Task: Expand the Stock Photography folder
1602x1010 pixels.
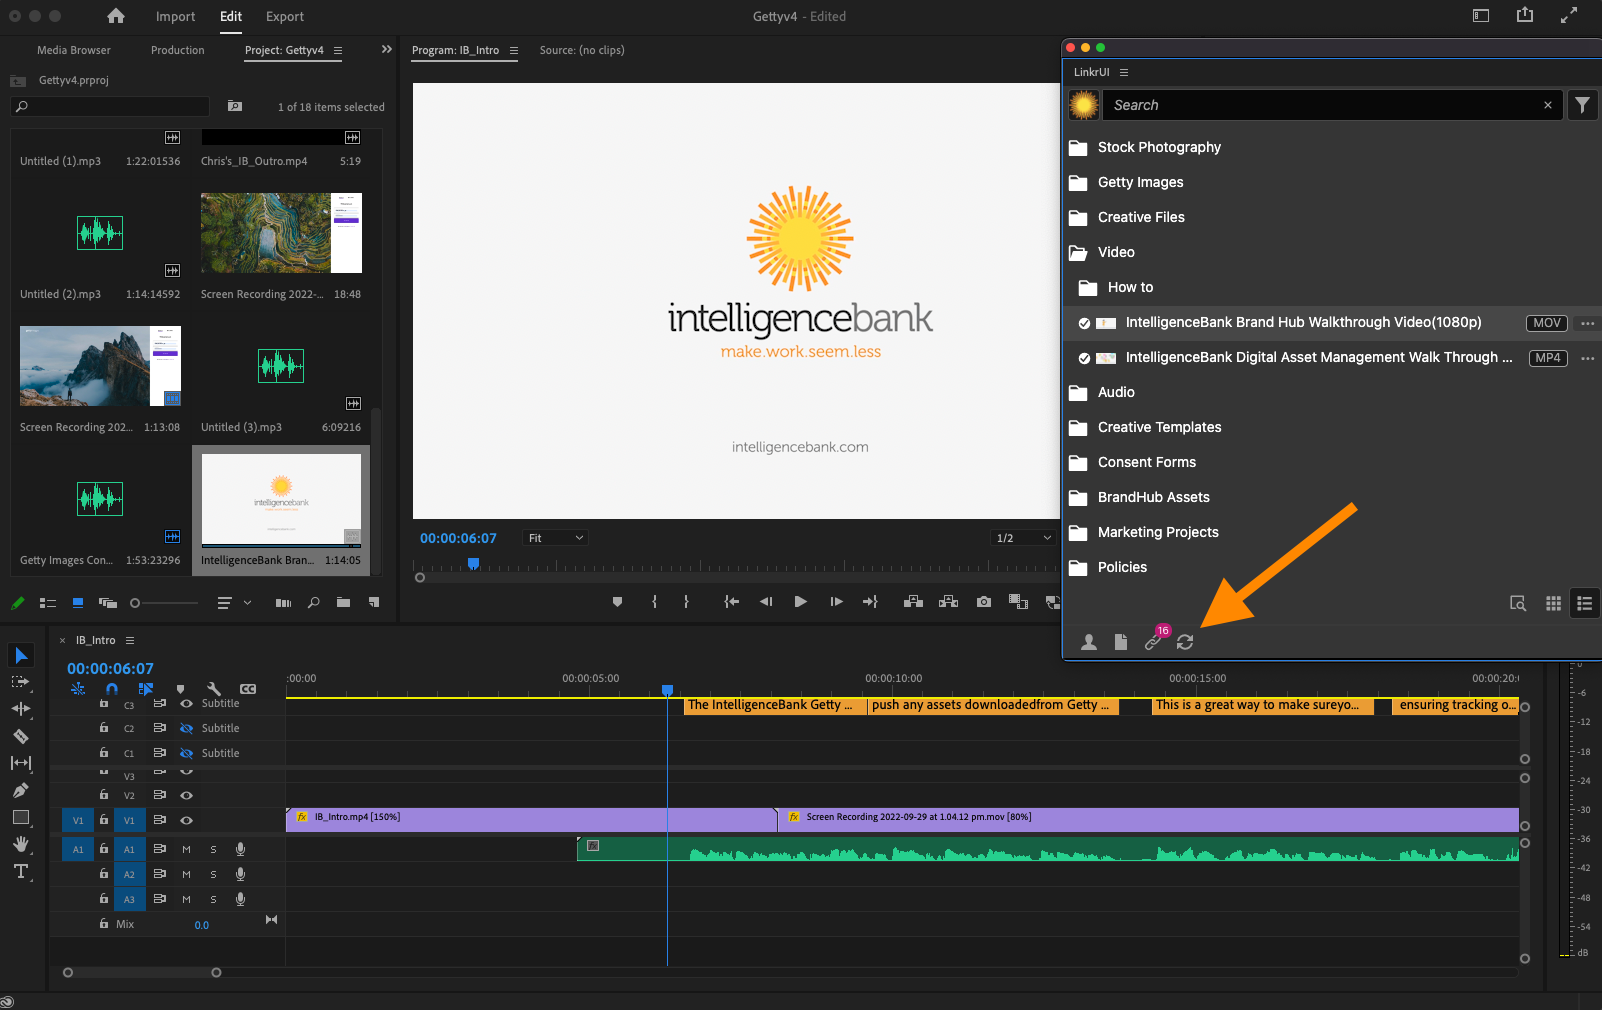Action: pyautogui.click(x=1158, y=147)
